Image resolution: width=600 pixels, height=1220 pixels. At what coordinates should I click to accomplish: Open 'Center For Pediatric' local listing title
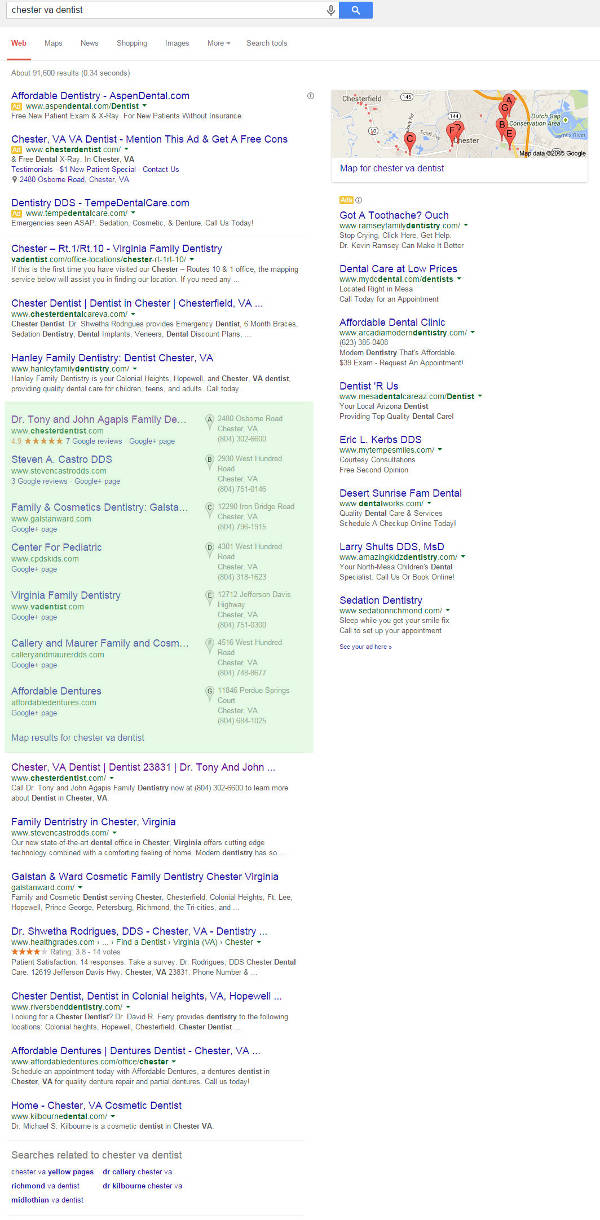pyautogui.click(x=56, y=548)
